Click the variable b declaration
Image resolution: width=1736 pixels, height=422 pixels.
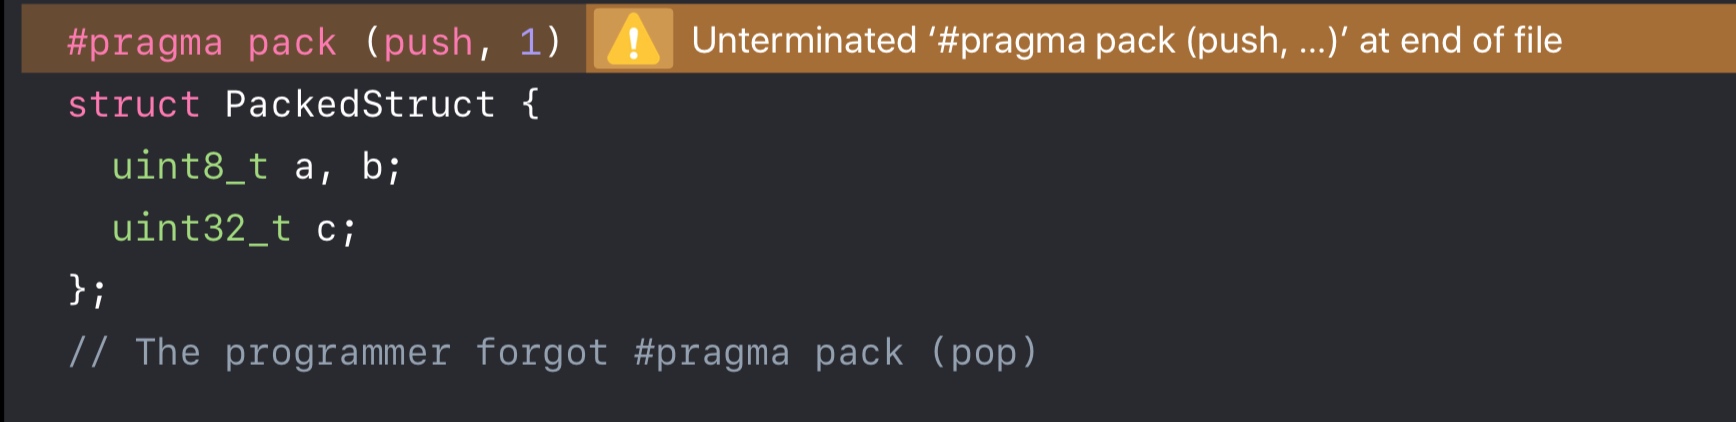click(x=372, y=166)
